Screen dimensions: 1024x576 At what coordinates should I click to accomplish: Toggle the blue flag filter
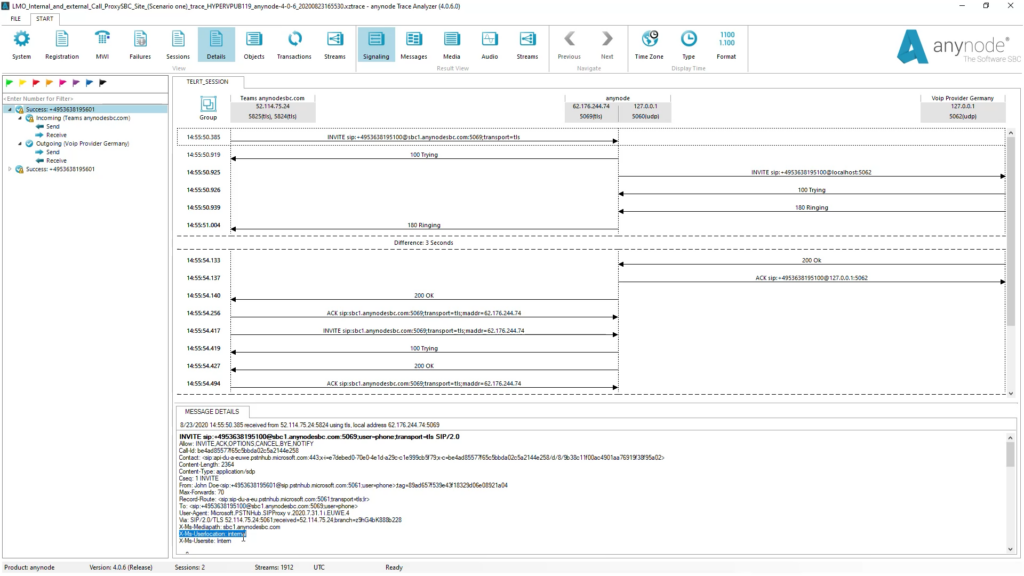click(89, 83)
